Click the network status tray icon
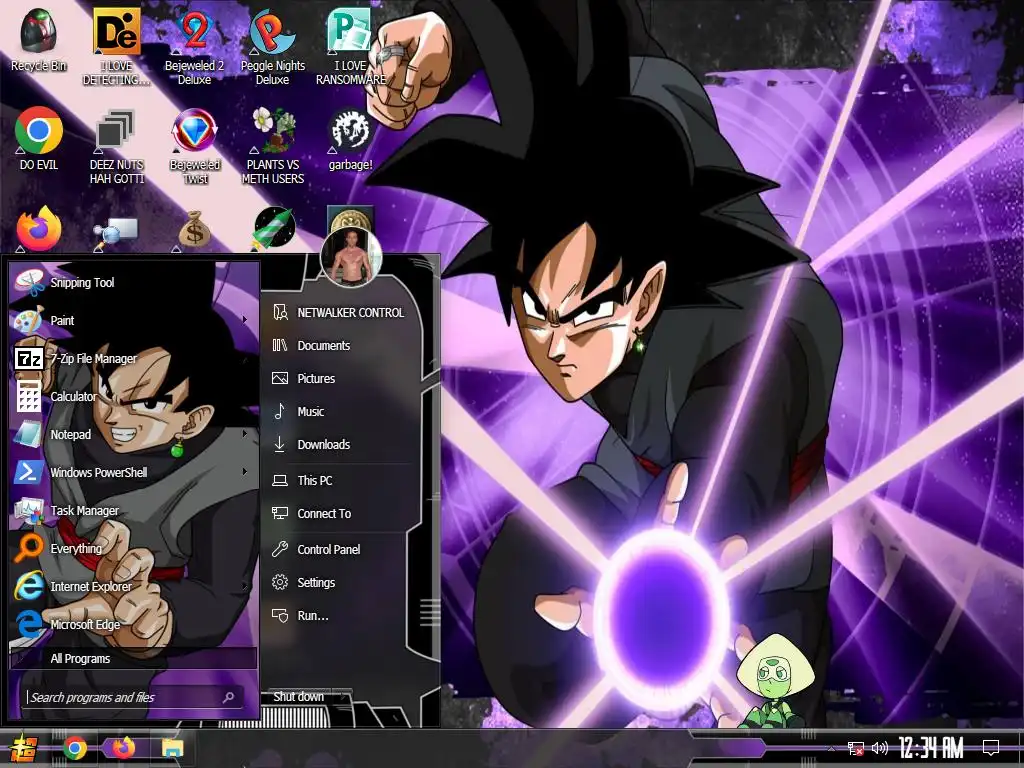1024x768 pixels. (x=856, y=748)
